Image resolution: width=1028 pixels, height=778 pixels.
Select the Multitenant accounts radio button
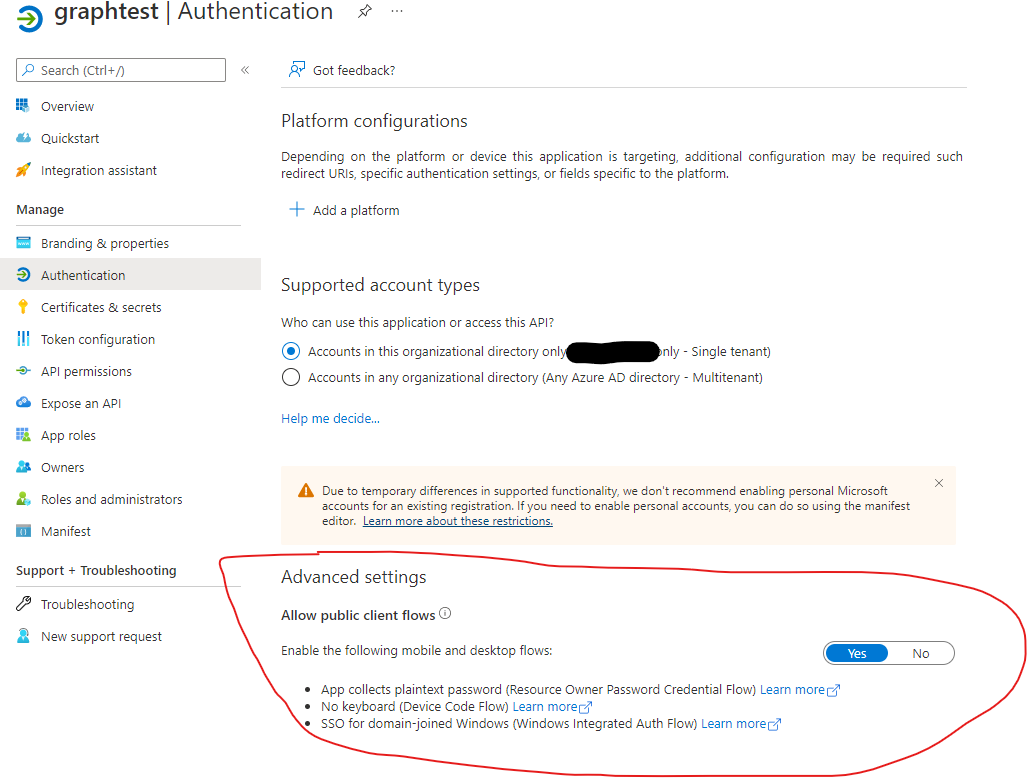click(x=290, y=378)
